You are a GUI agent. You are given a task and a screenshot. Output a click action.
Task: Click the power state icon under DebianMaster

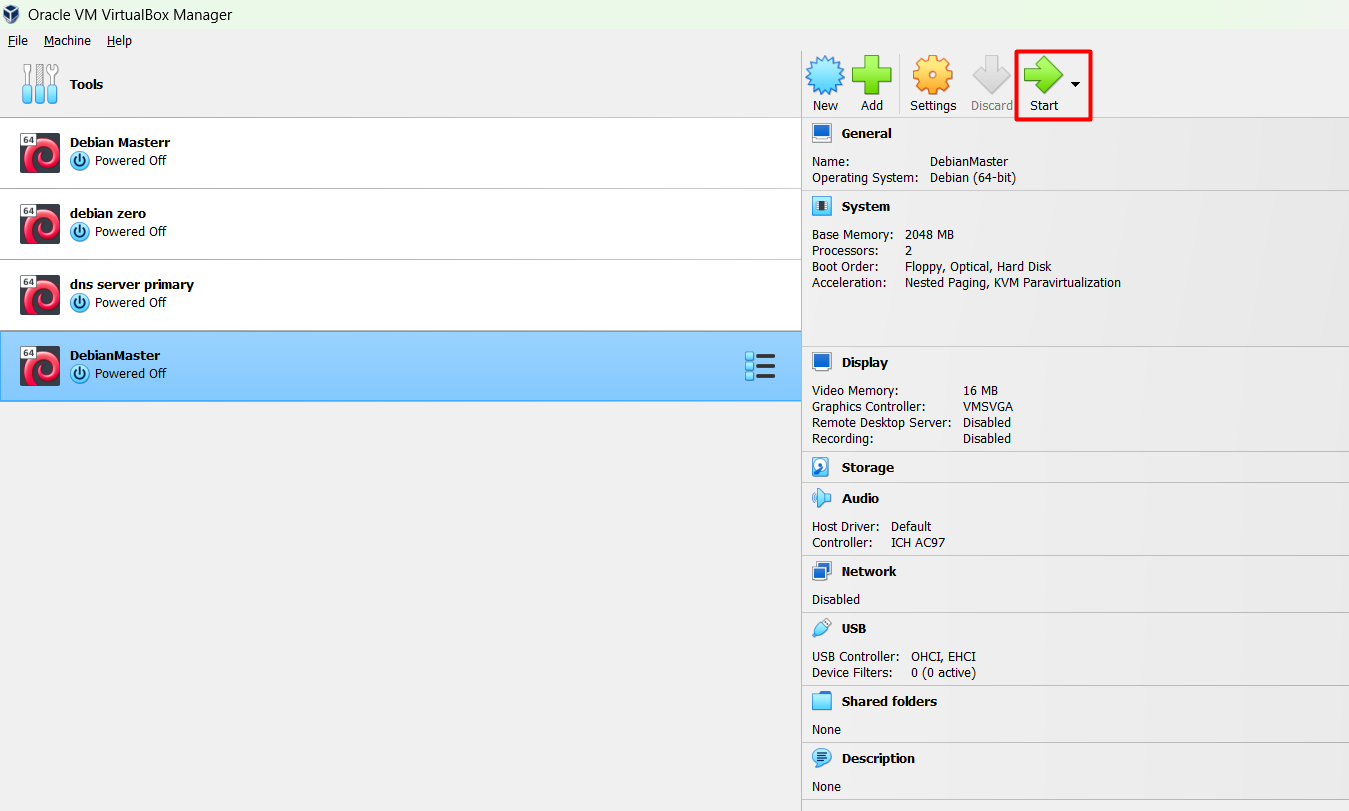[x=80, y=374]
